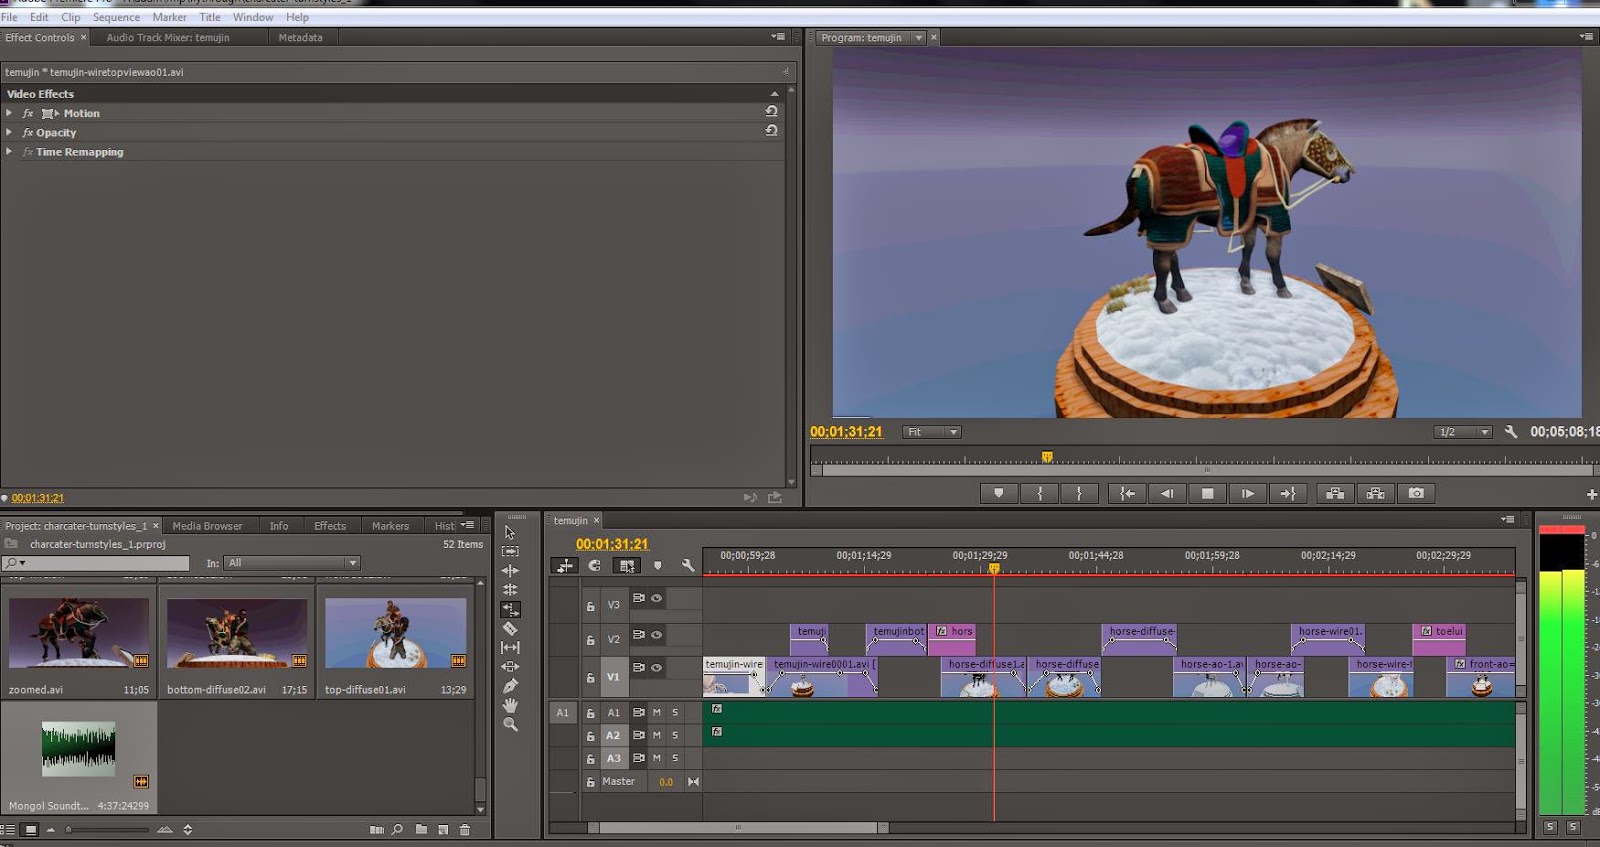Open the File menu
Viewport: 1600px width, 847px height.
[x=9, y=17]
